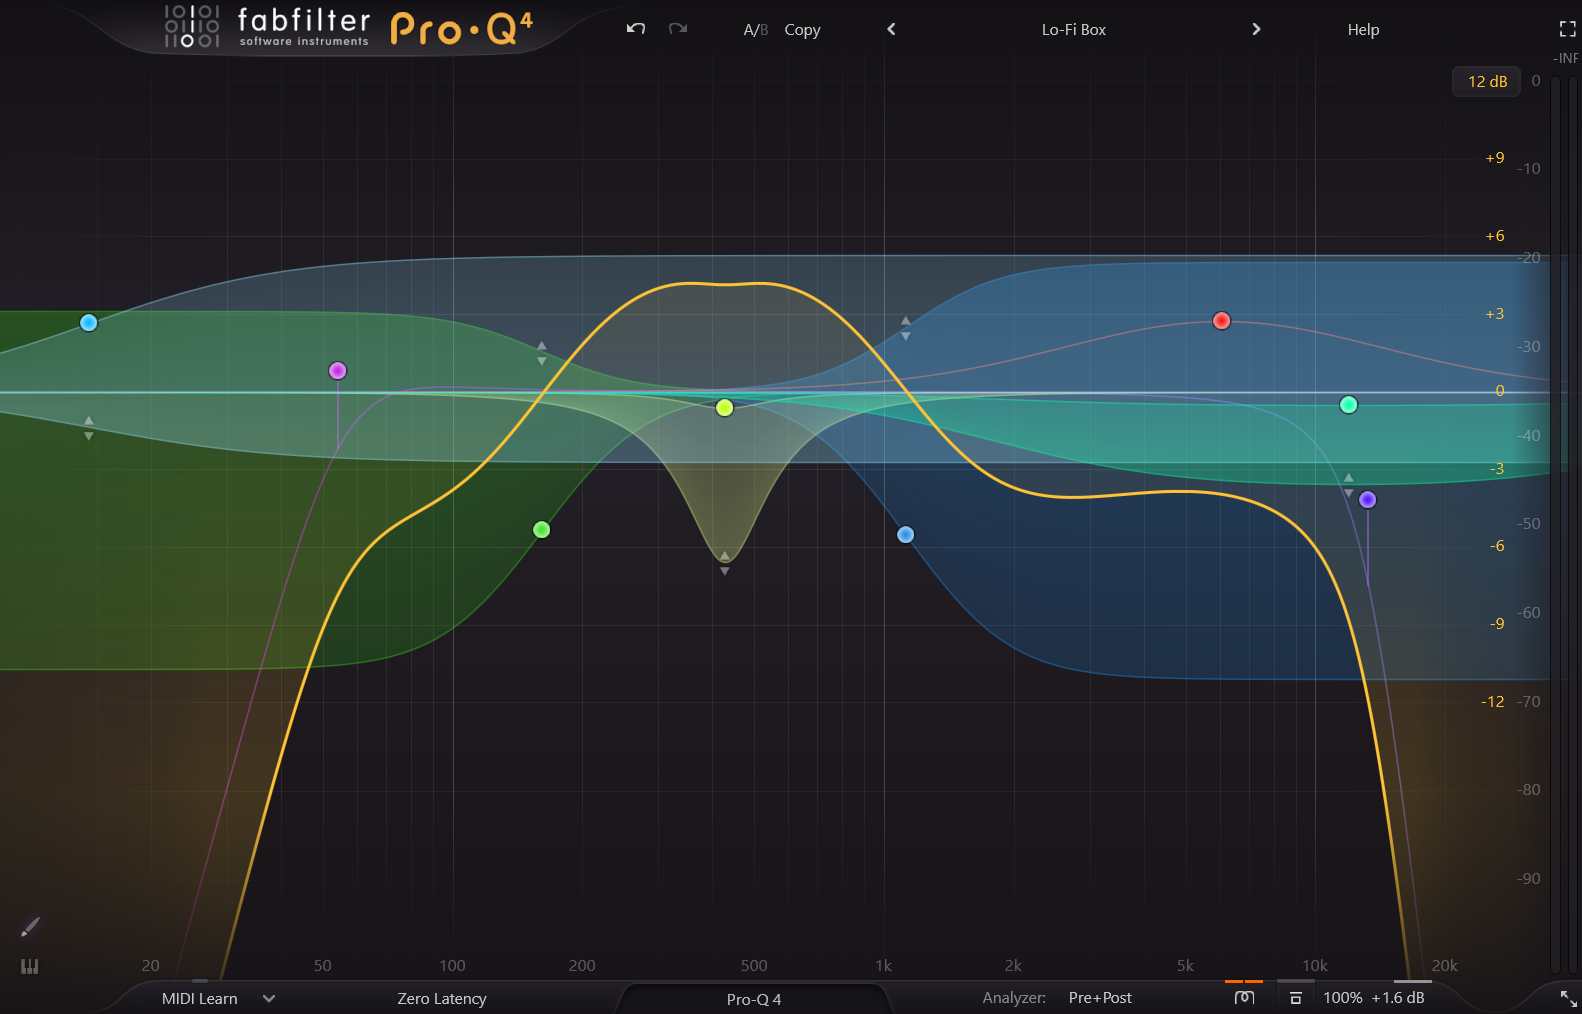Select the cyan band node at far left
Viewport: 1582px width, 1014px height.
coord(89,322)
